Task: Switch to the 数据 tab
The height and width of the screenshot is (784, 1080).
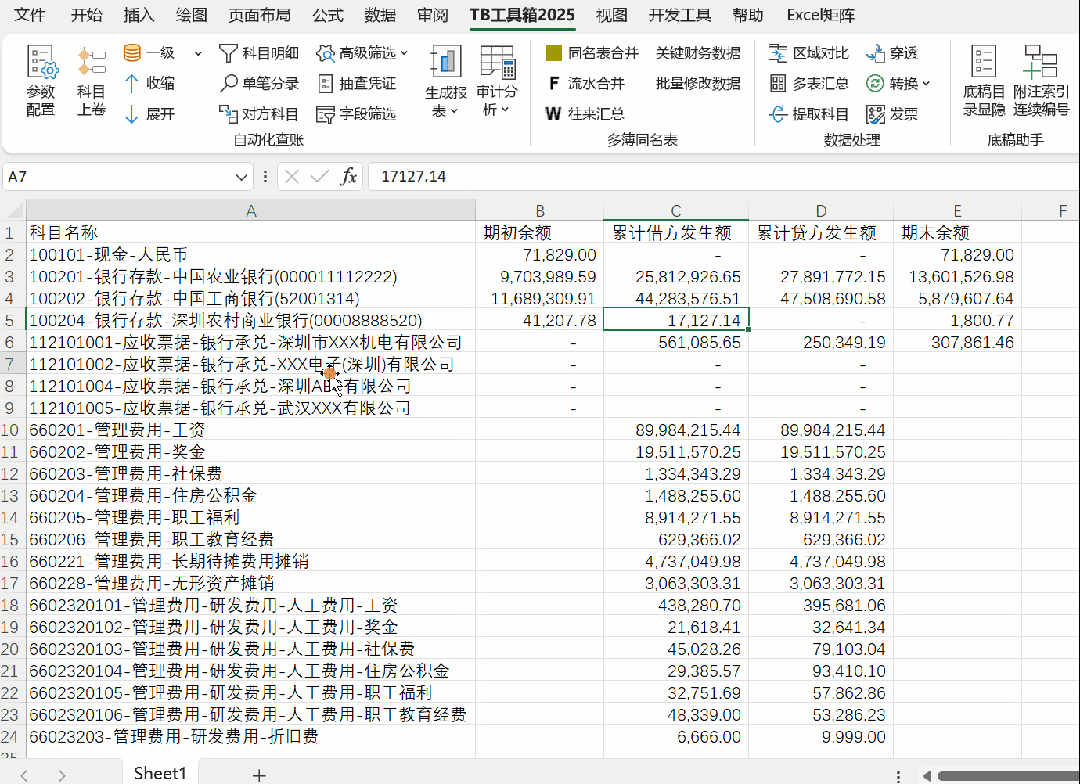Action: tap(380, 14)
